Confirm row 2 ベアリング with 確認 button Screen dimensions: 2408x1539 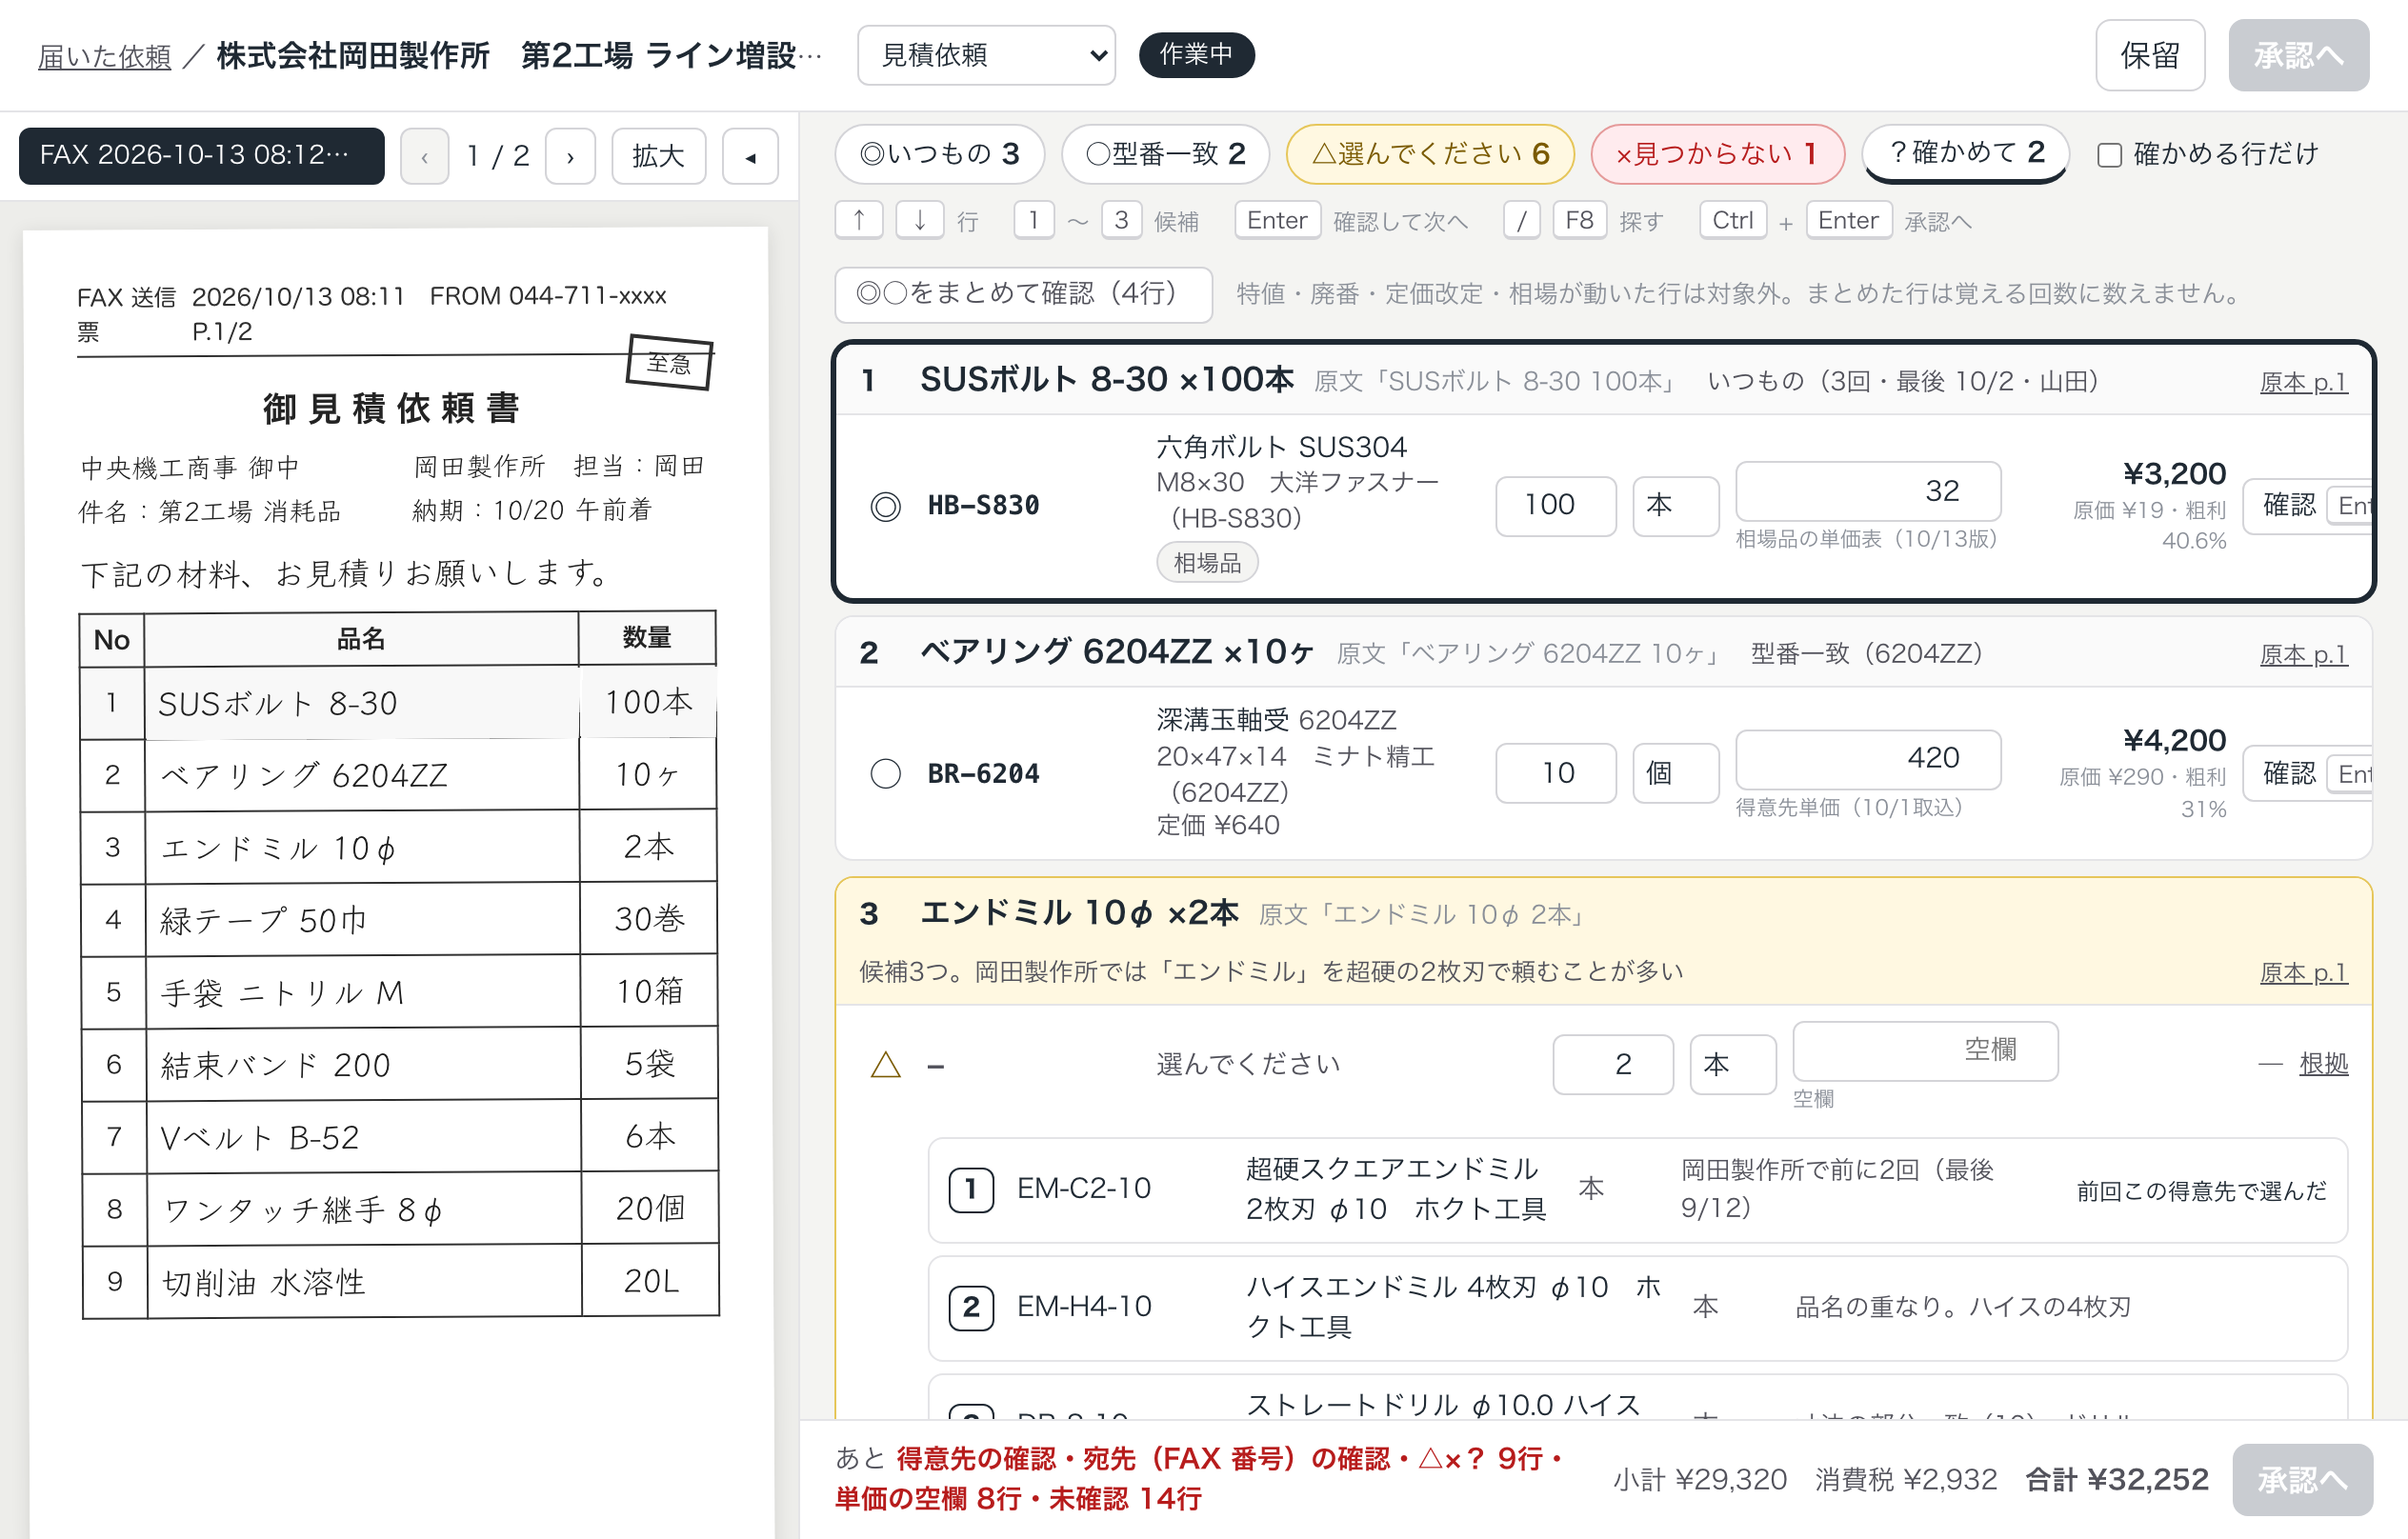pos(2306,773)
